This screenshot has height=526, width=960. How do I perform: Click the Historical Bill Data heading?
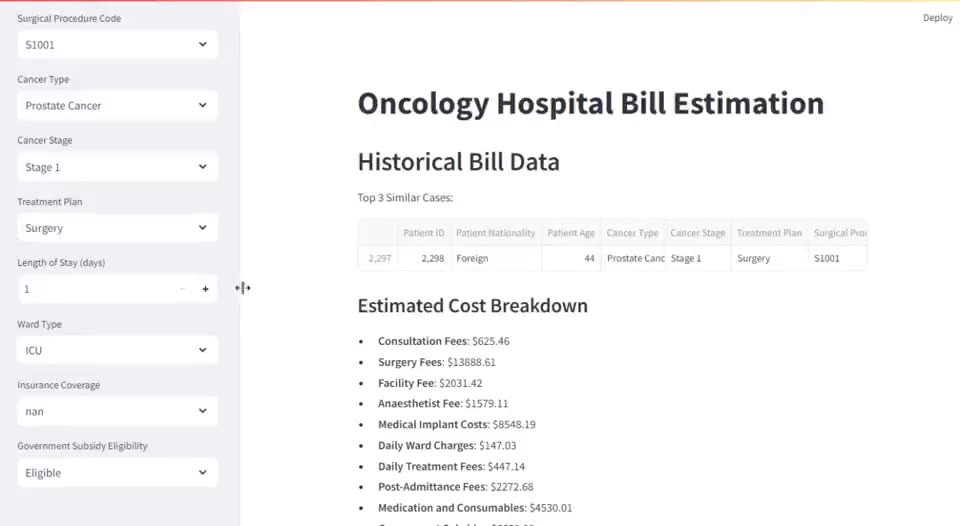pos(459,162)
